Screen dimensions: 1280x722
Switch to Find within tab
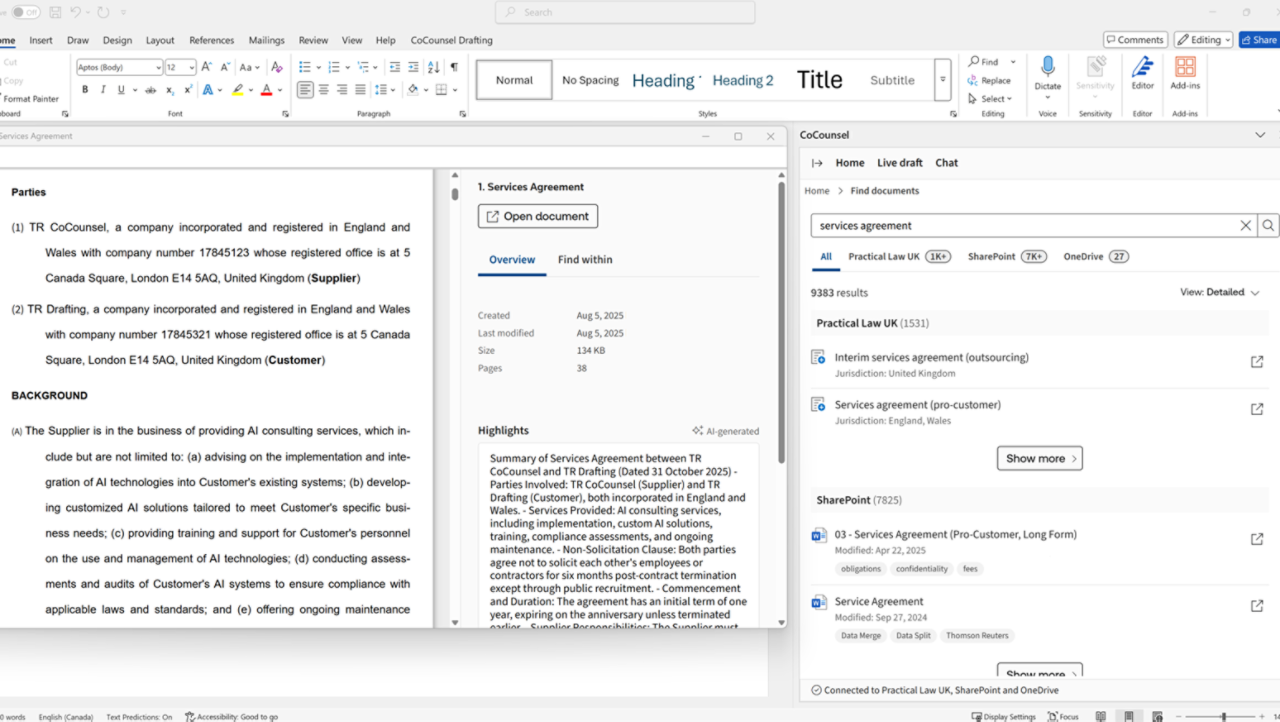[x=585, y=260]
